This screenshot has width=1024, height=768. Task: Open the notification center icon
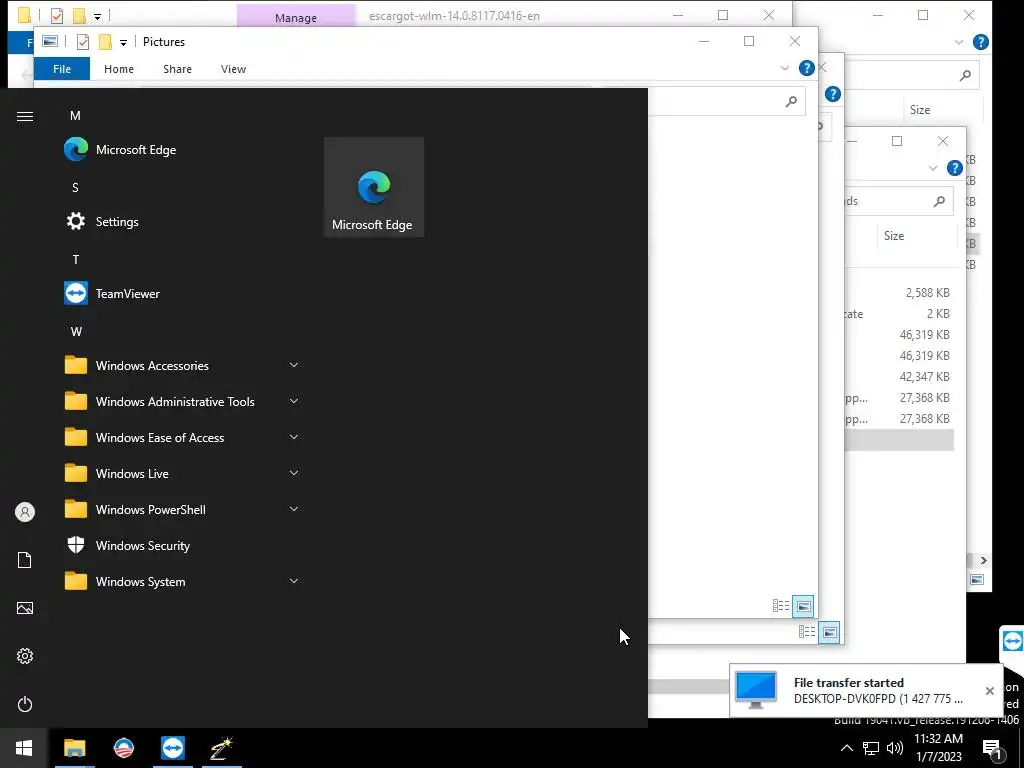(993, 748)
